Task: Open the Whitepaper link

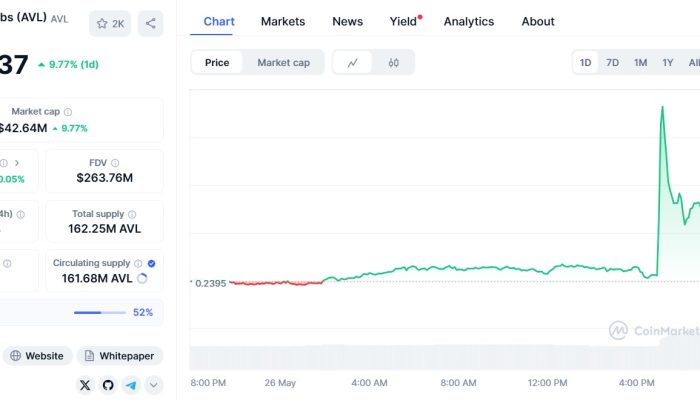Action: (119, 356)
